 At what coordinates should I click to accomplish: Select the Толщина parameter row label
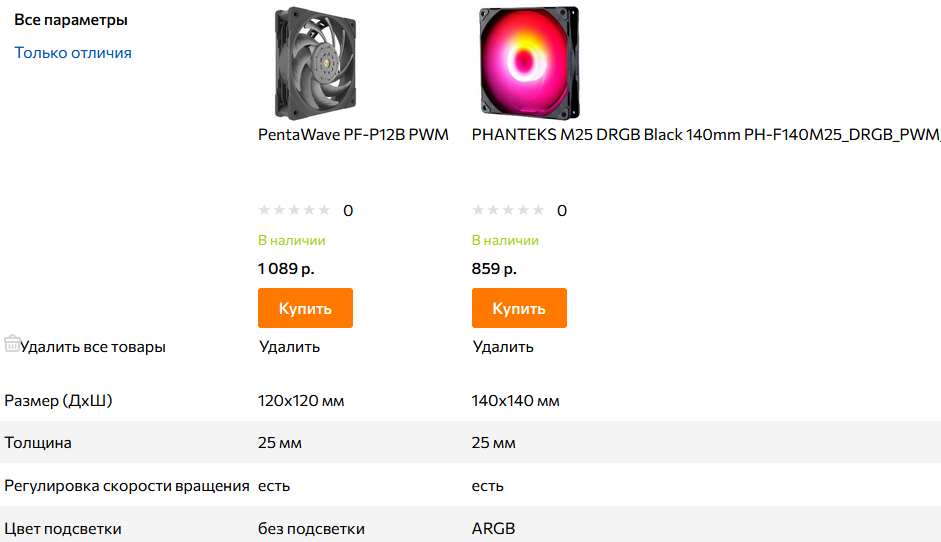(x=38, y=443)
